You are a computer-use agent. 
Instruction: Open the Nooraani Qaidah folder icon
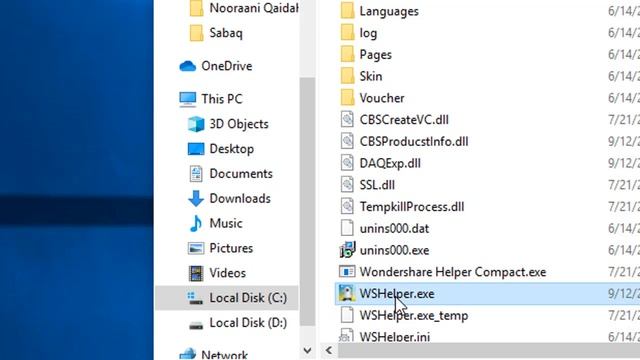(x=196, y=8)
